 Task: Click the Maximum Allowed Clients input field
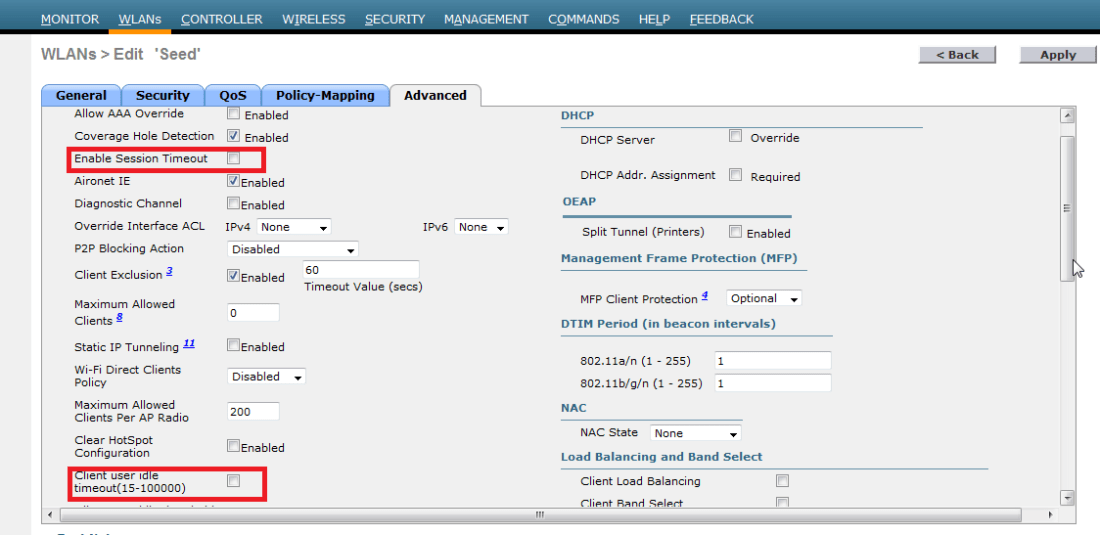(x=253, y=313)
